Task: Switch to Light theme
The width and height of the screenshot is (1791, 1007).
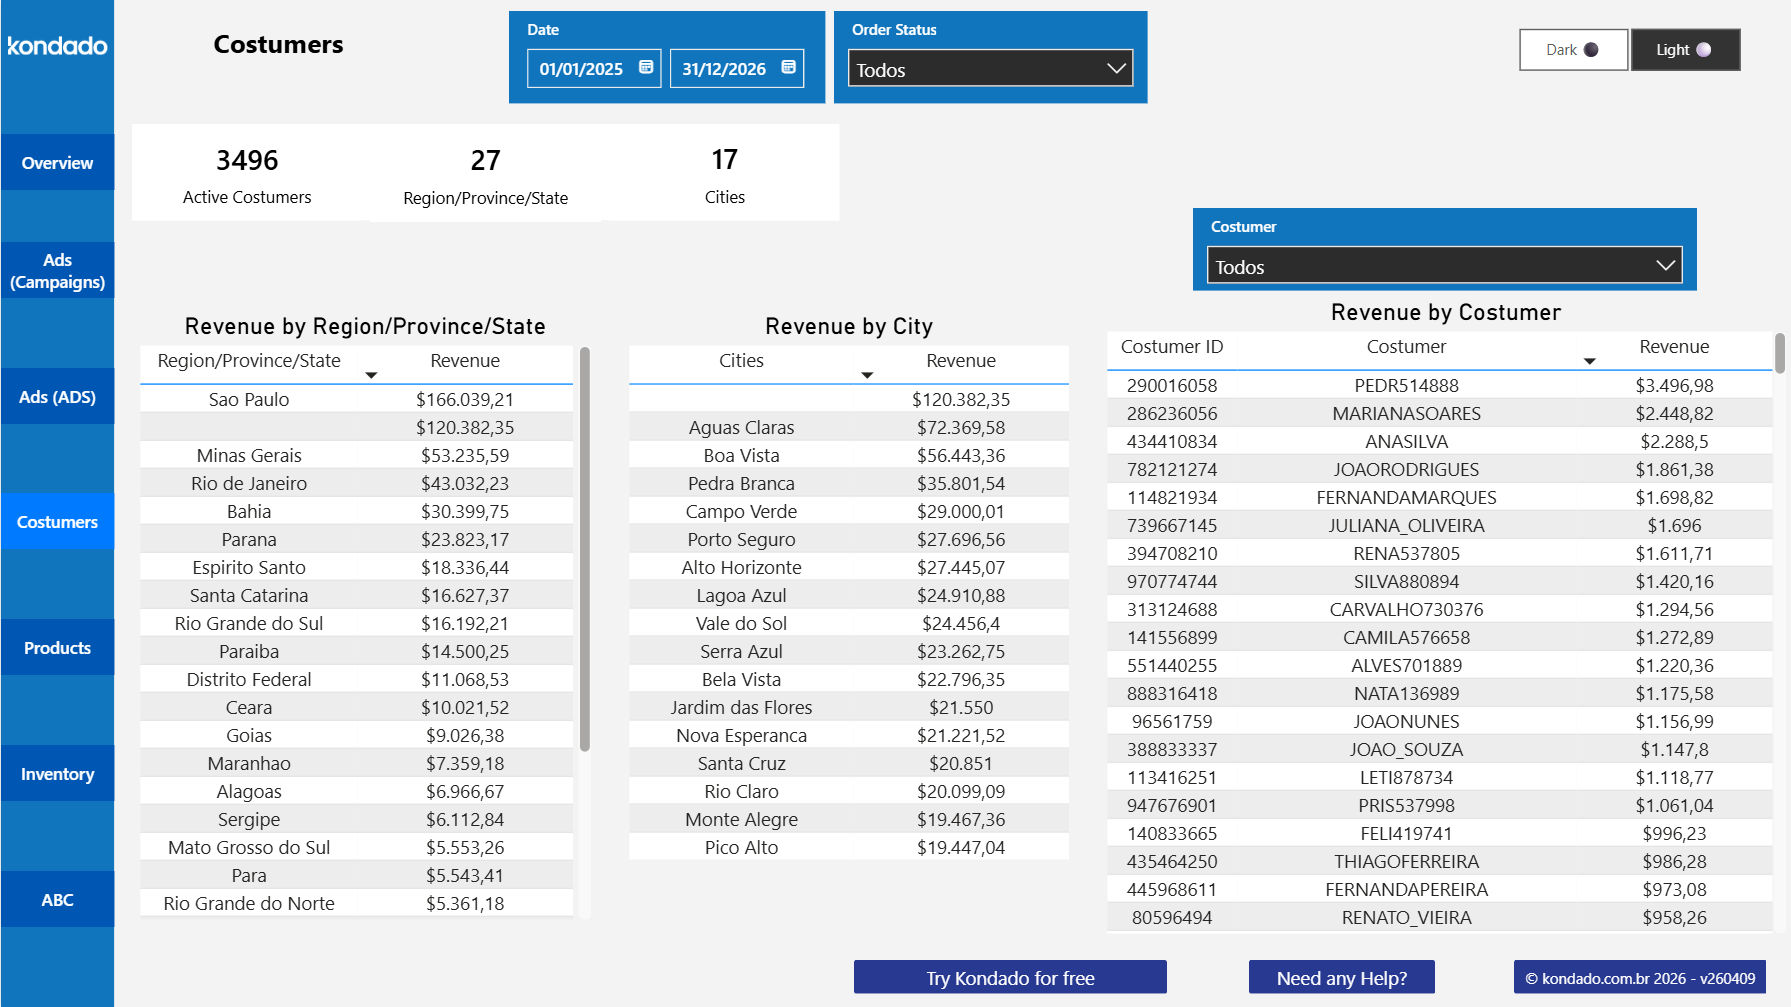Action: click(x=1685, y=49)
